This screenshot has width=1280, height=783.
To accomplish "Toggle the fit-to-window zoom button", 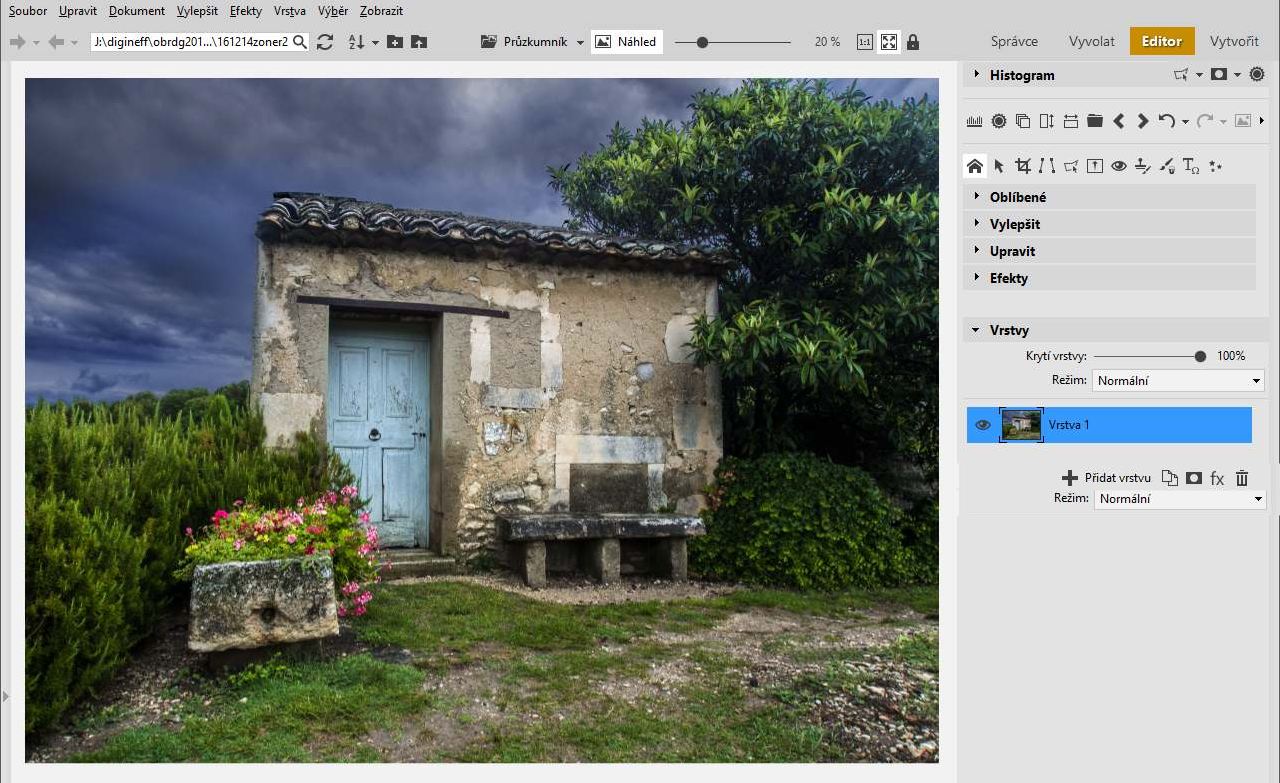I will [x=889, y=42].
